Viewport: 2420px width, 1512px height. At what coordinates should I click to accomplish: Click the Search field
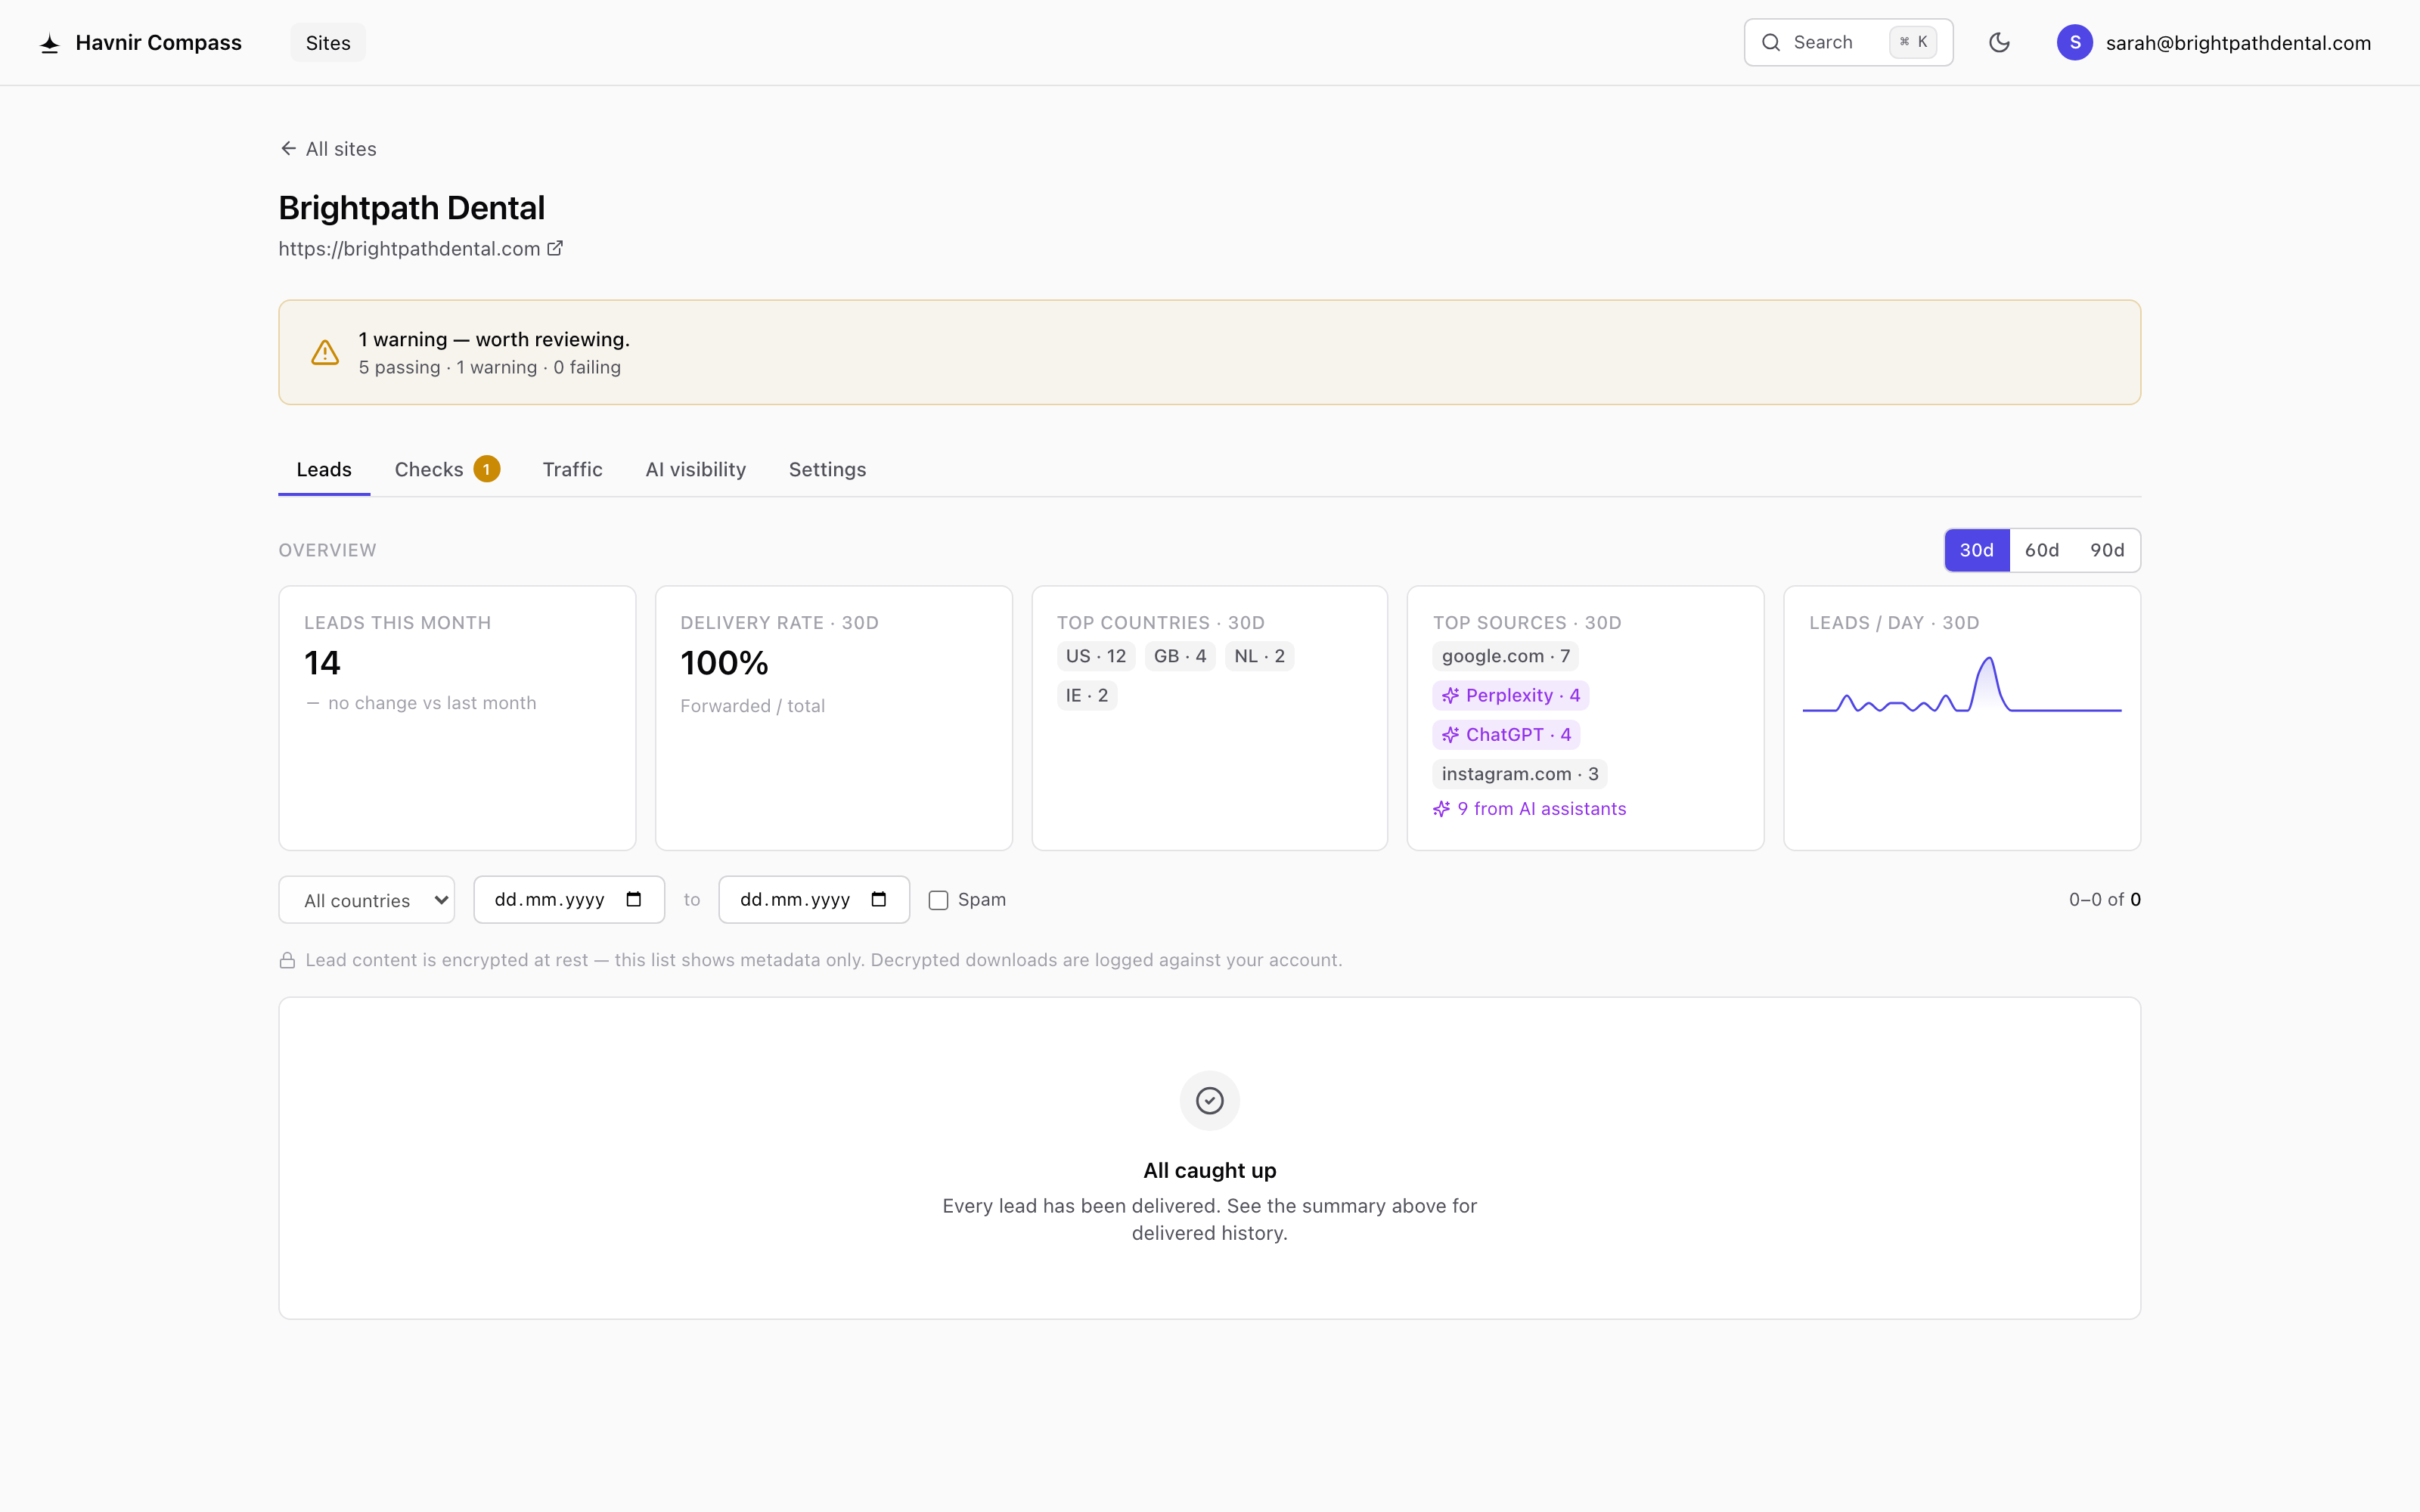click(x=1848, y=42)
